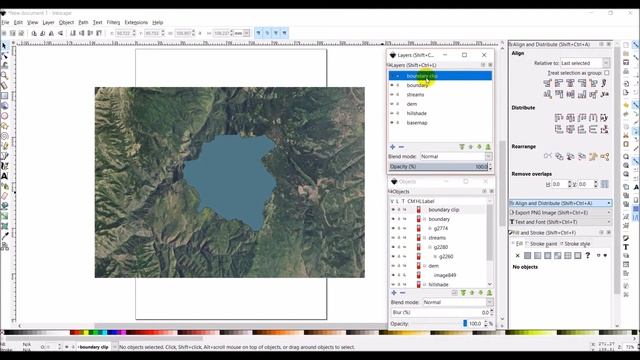Choose the unknown paint question mark icon
Viewport: 640px width, 360px height.
pyautogui.click(x=587, y=256)
